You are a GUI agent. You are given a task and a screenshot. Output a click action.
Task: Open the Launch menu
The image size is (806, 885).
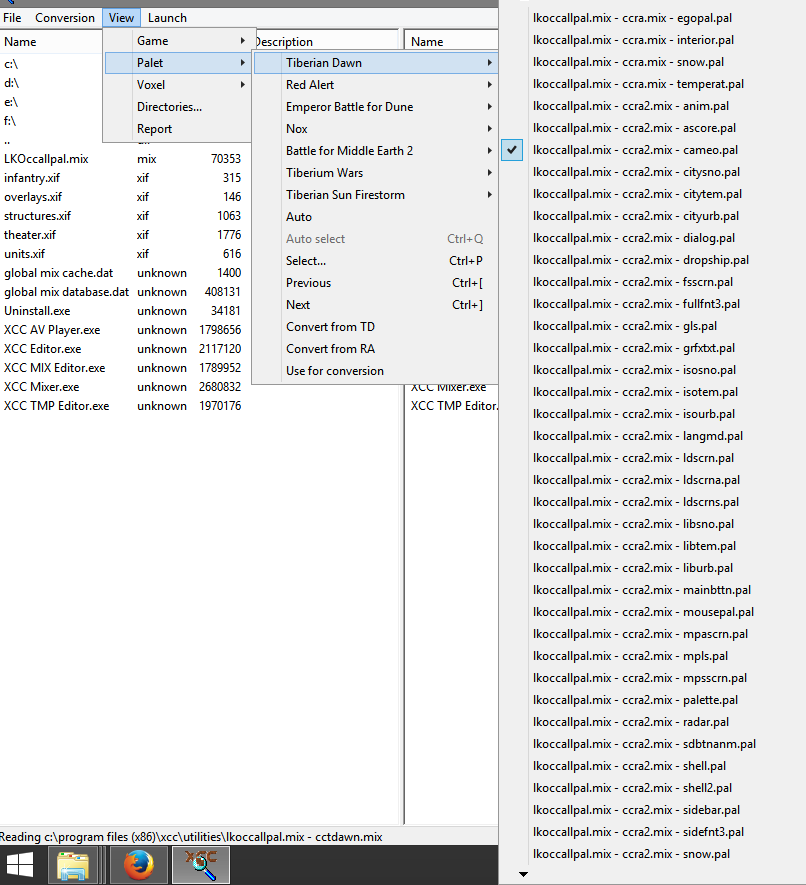coord(167,17)
